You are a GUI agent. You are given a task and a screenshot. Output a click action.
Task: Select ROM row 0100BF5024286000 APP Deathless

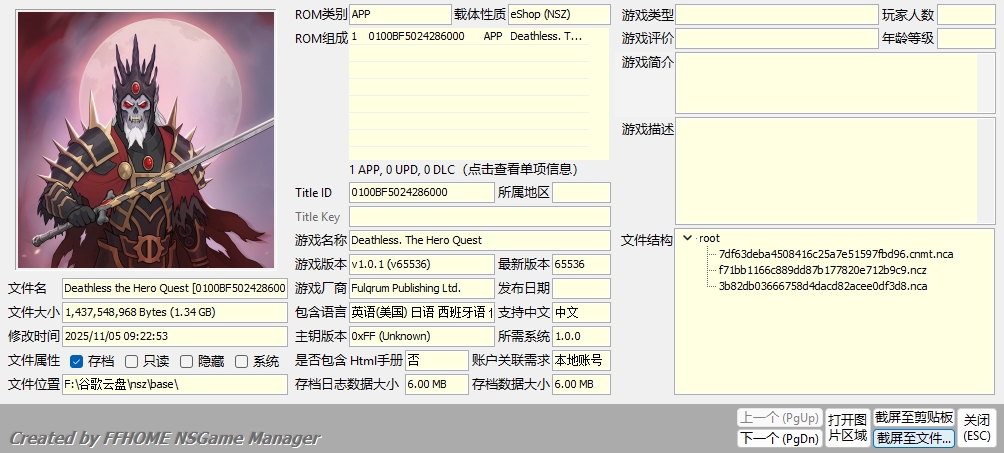pyautogui.click(x=469, y=37)
